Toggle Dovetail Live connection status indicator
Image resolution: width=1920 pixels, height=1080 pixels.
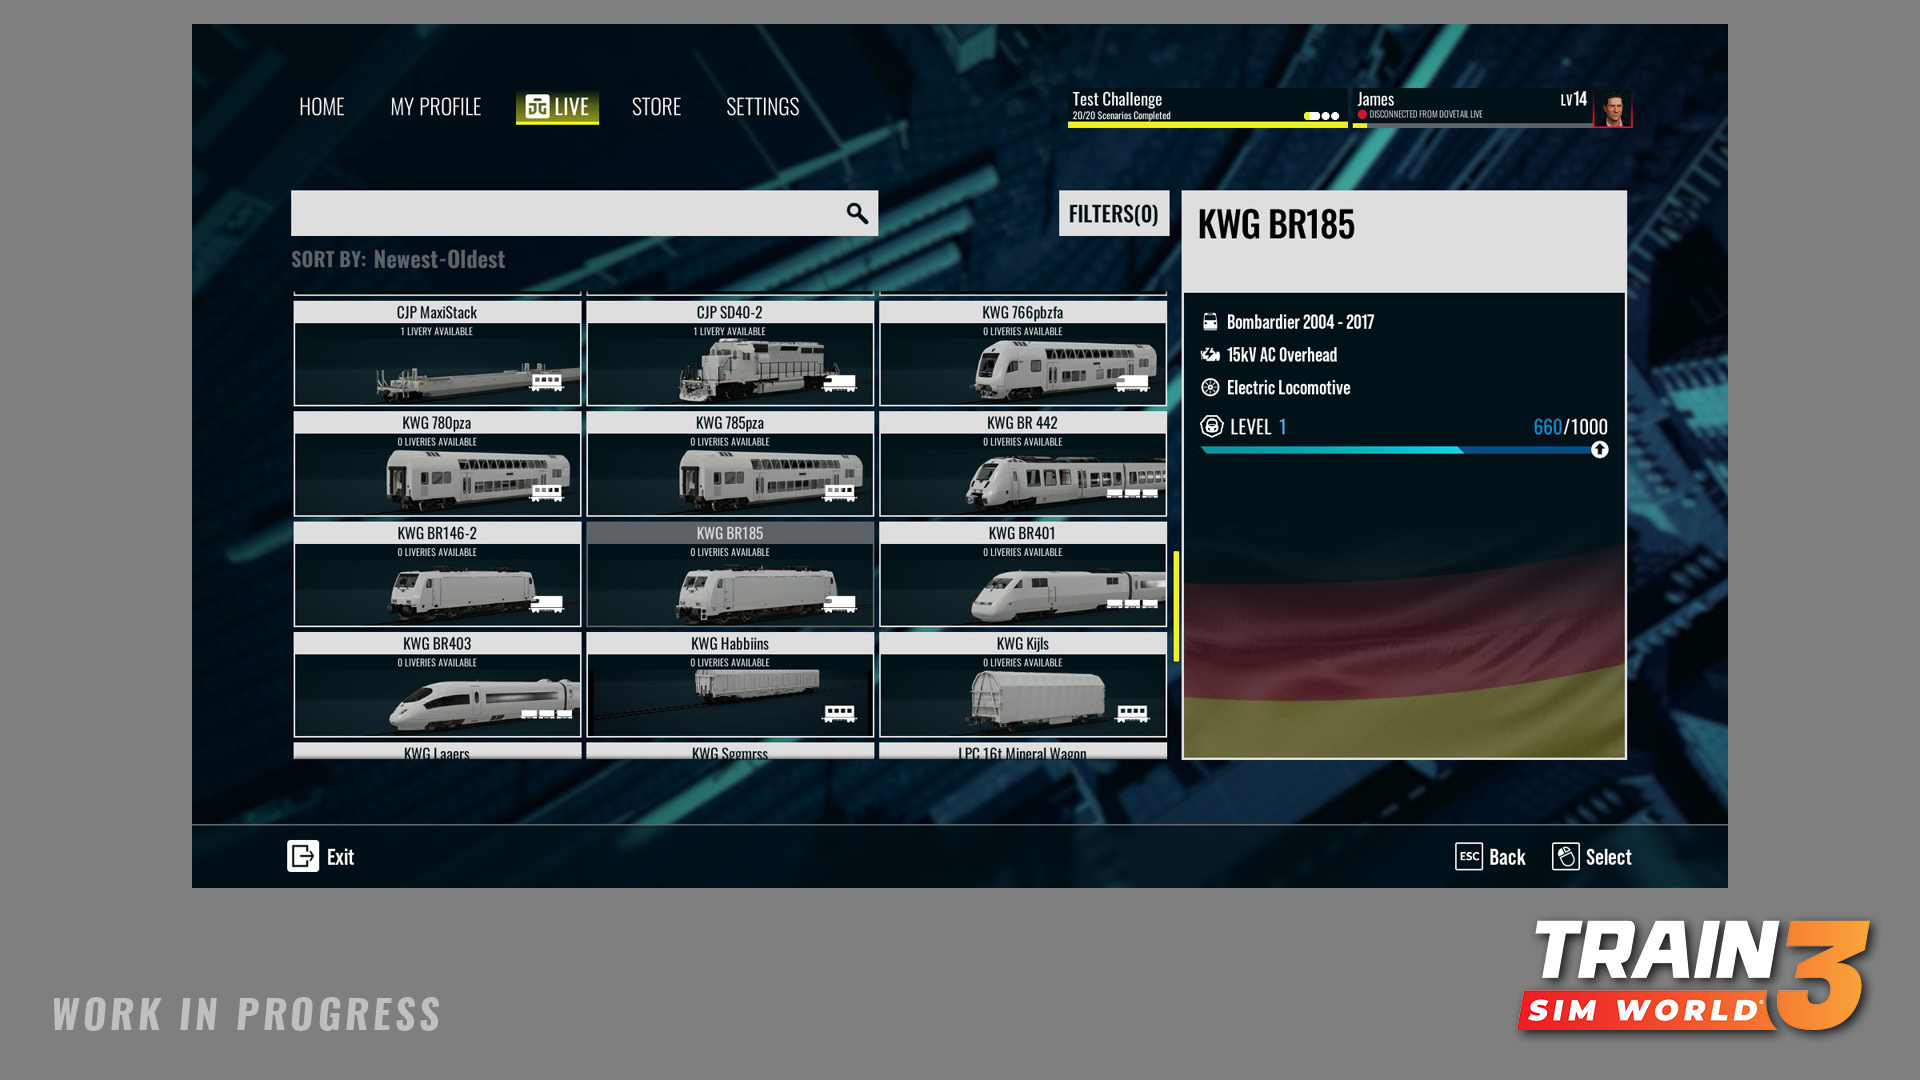click(1362, 115)
